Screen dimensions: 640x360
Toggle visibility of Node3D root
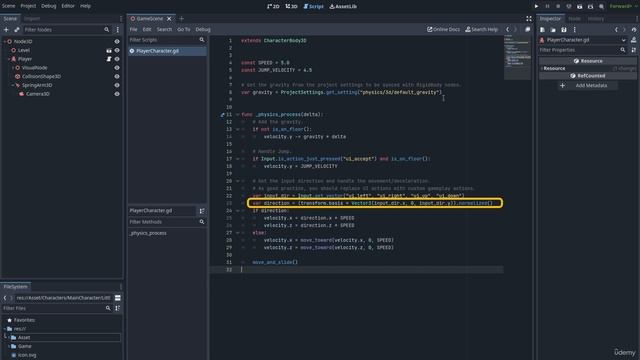(117, 42)
